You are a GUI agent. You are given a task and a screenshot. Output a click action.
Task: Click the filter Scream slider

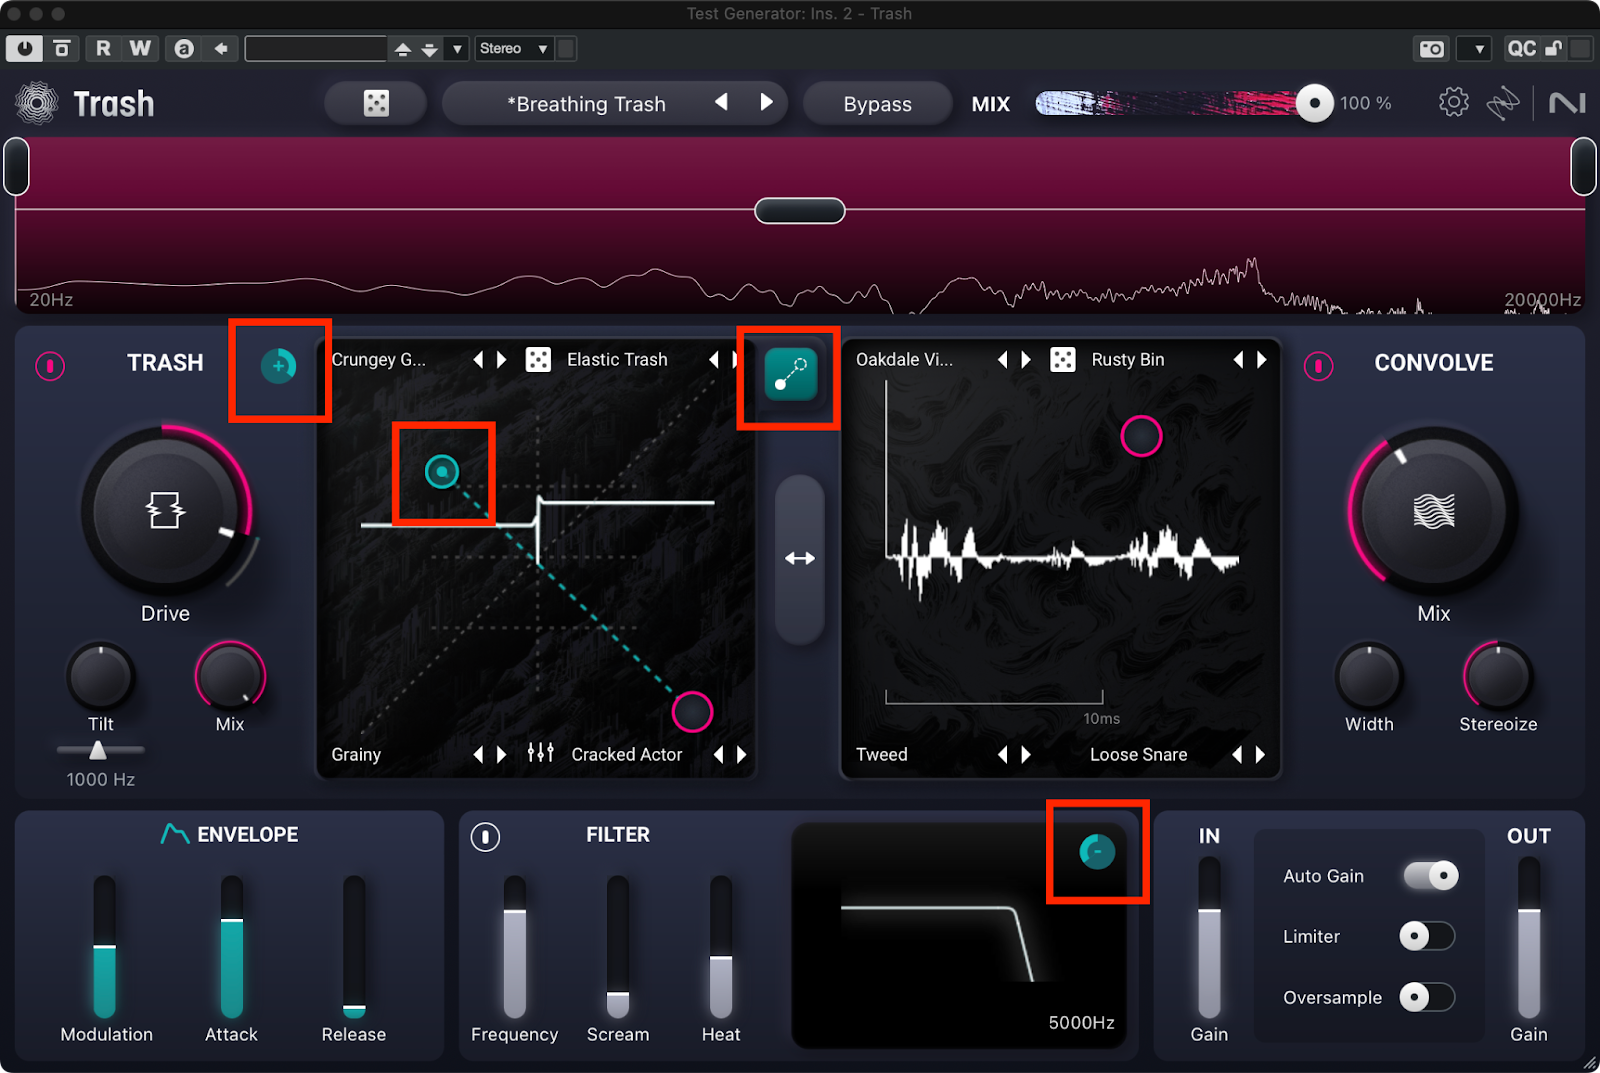(618, 947)
